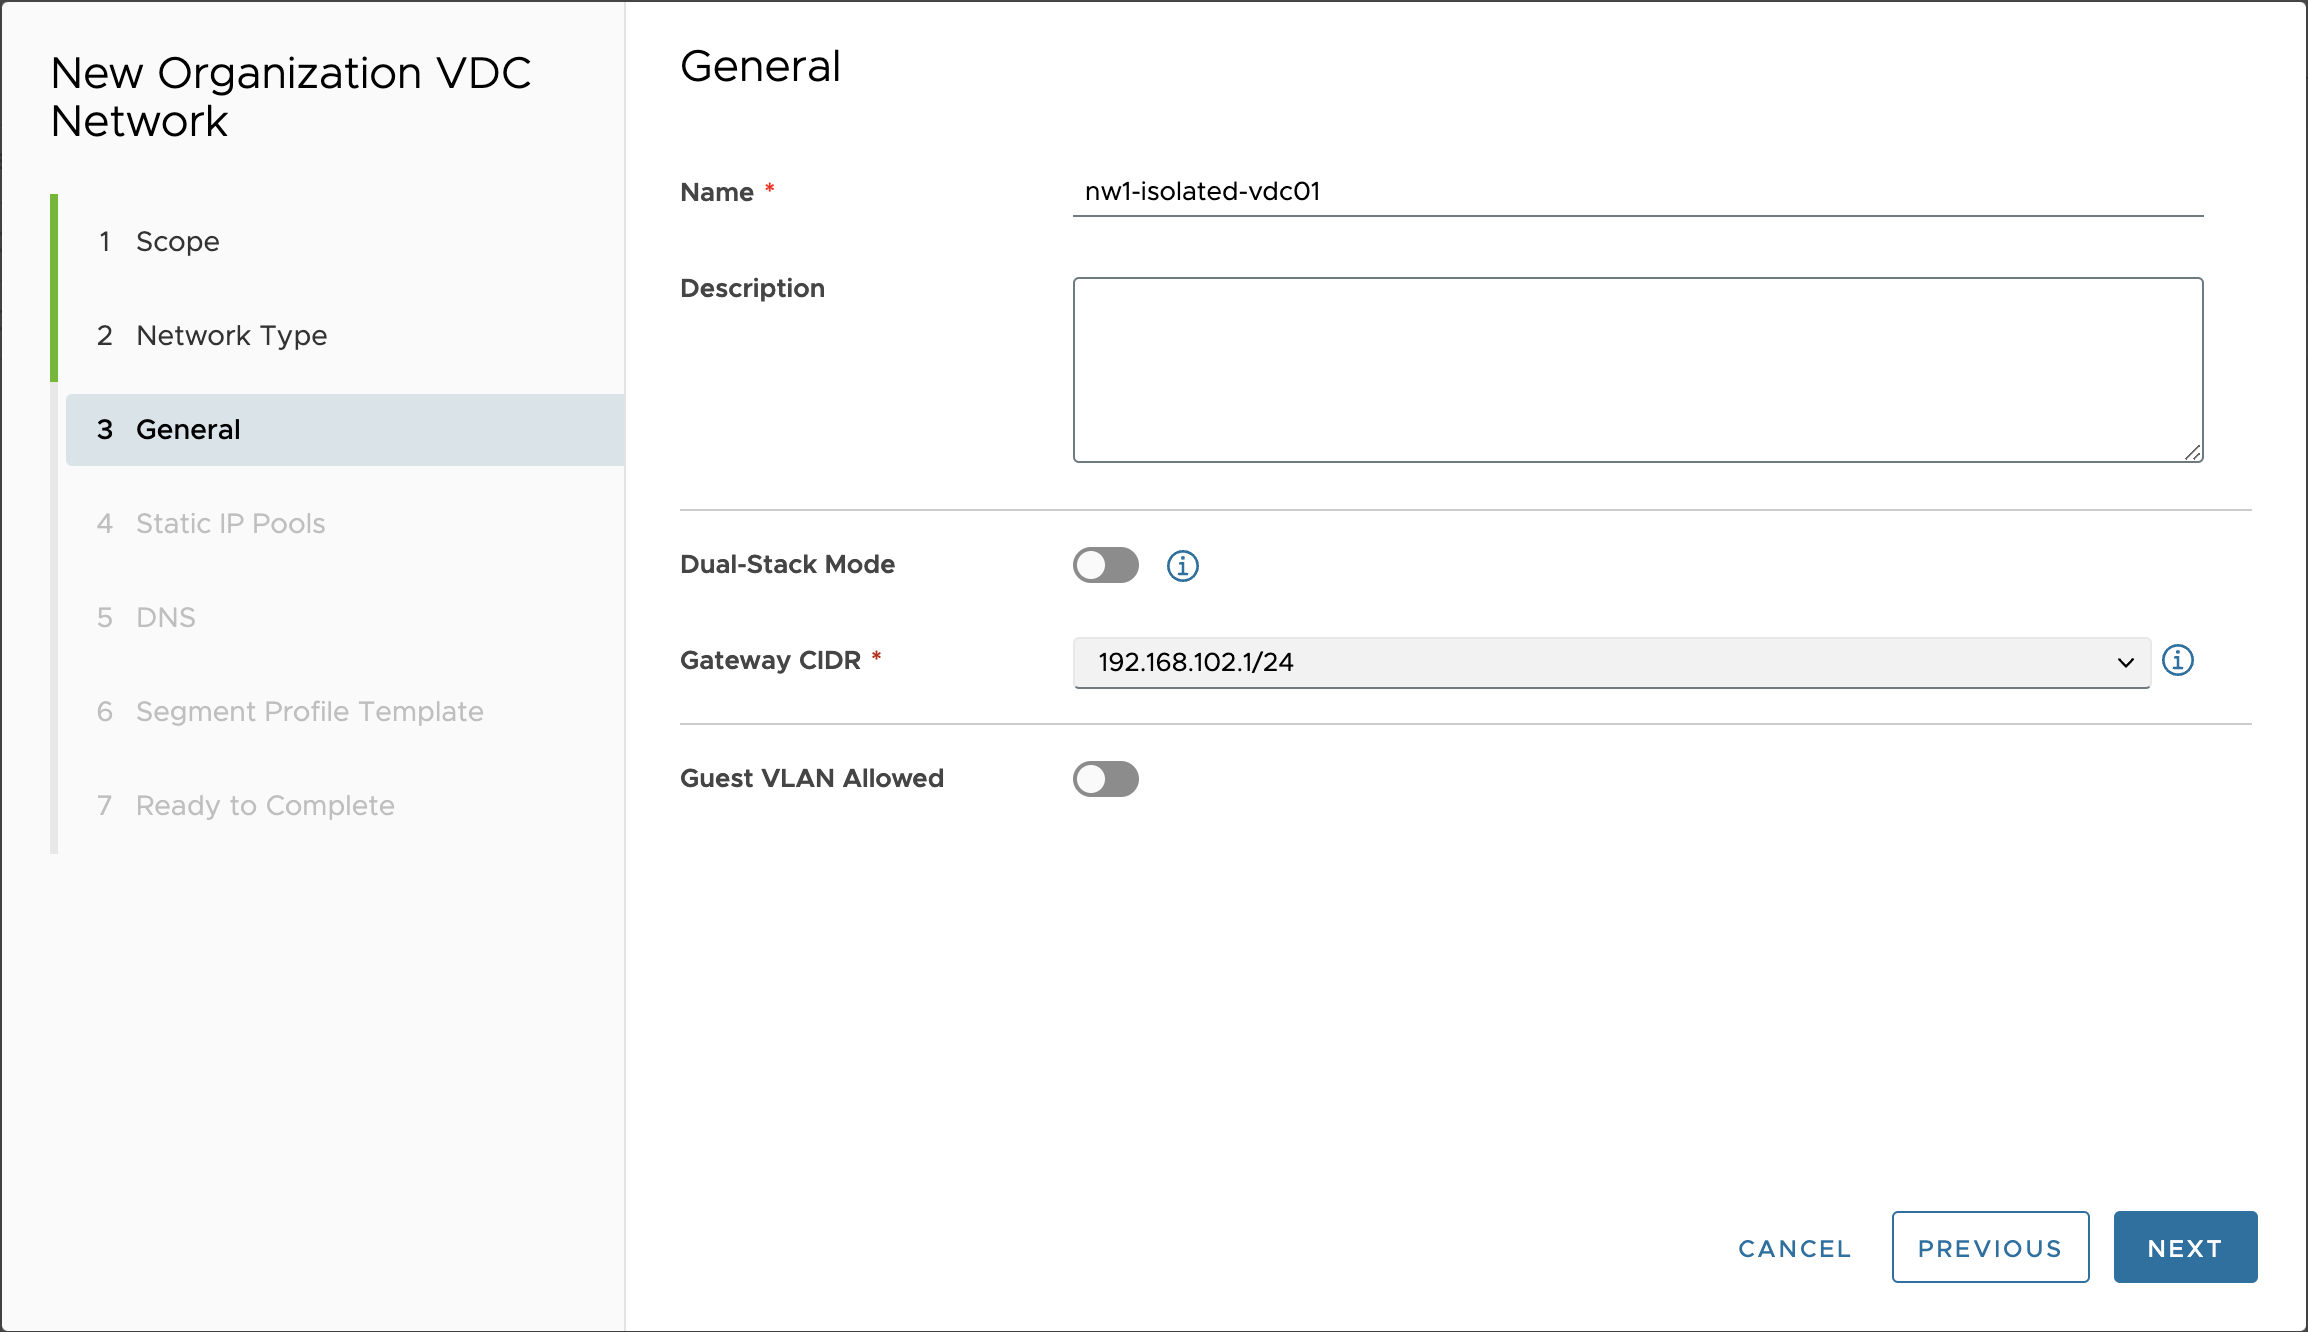Screen dimensions: 2308x1332
Task: Click the Gateway CIDR info icon
Action: [2177, 661]
